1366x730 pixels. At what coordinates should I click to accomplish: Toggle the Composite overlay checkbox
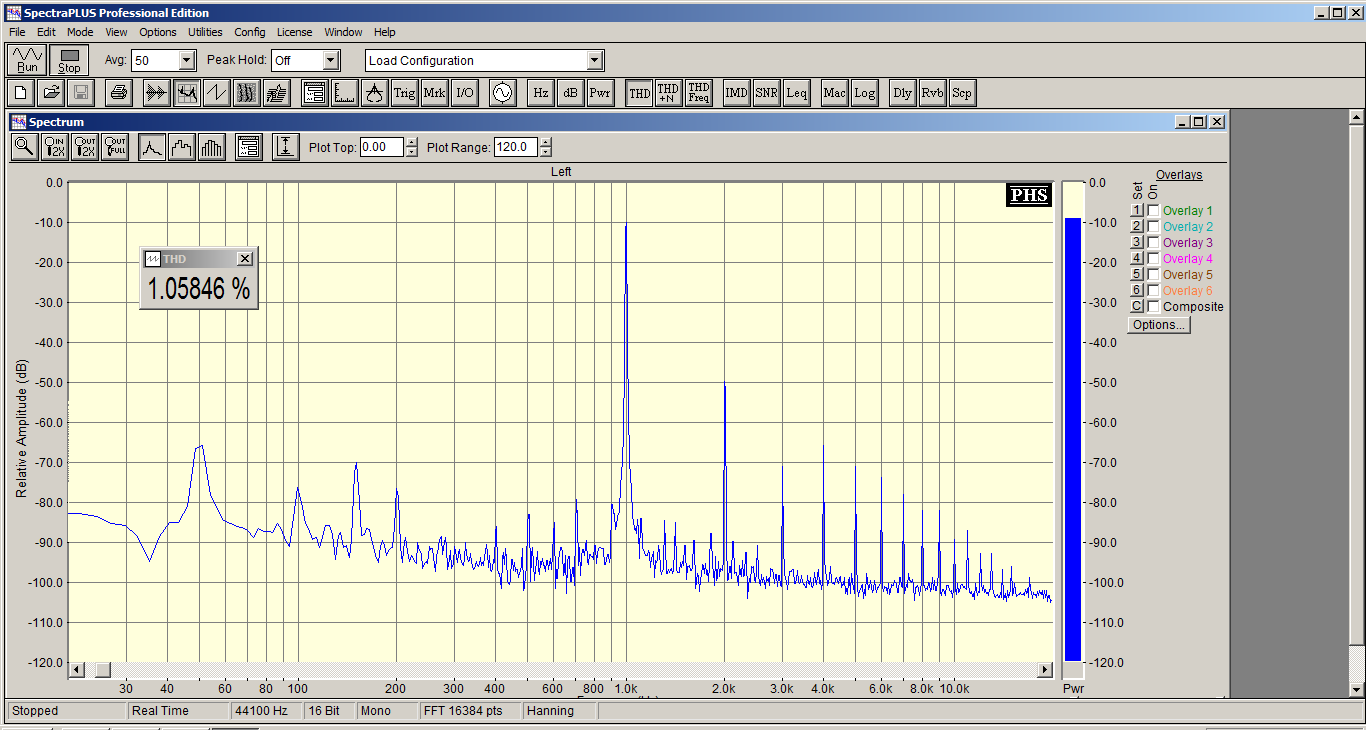tap(1153, 307)
